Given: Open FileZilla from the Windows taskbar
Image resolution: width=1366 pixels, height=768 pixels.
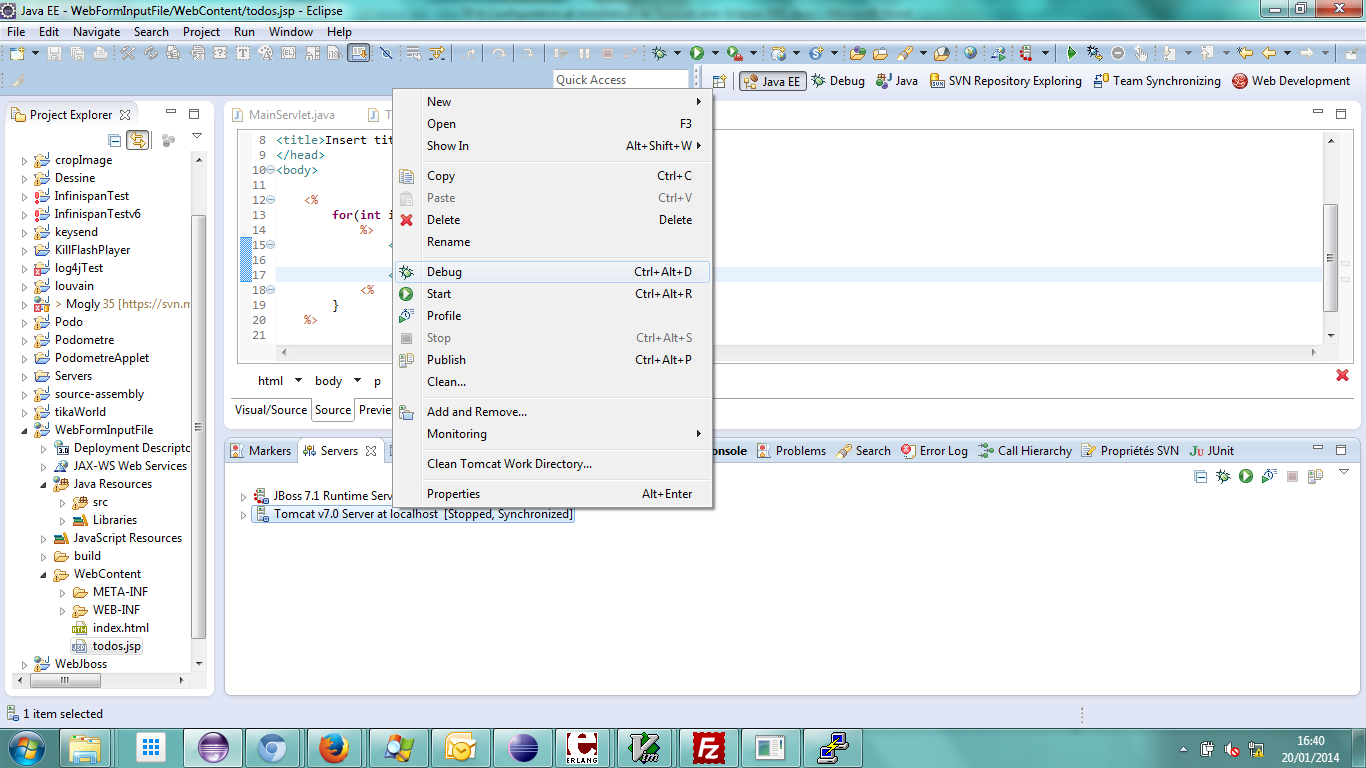Looking at the screenshot, I should pos(709,747).
